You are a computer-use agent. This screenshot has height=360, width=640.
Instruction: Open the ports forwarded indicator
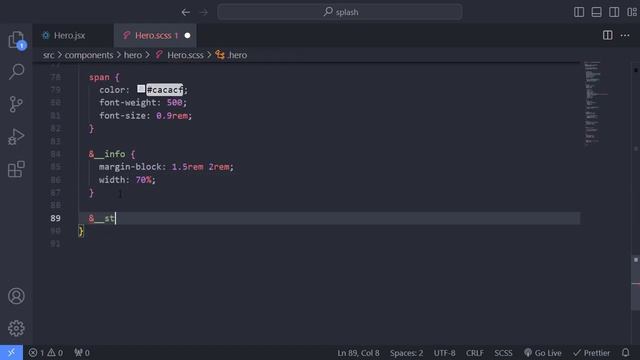point(82,353)
